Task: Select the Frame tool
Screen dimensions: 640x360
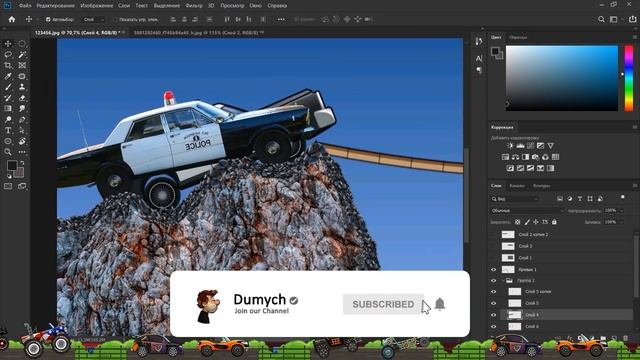Action: [x=22, y=65]
